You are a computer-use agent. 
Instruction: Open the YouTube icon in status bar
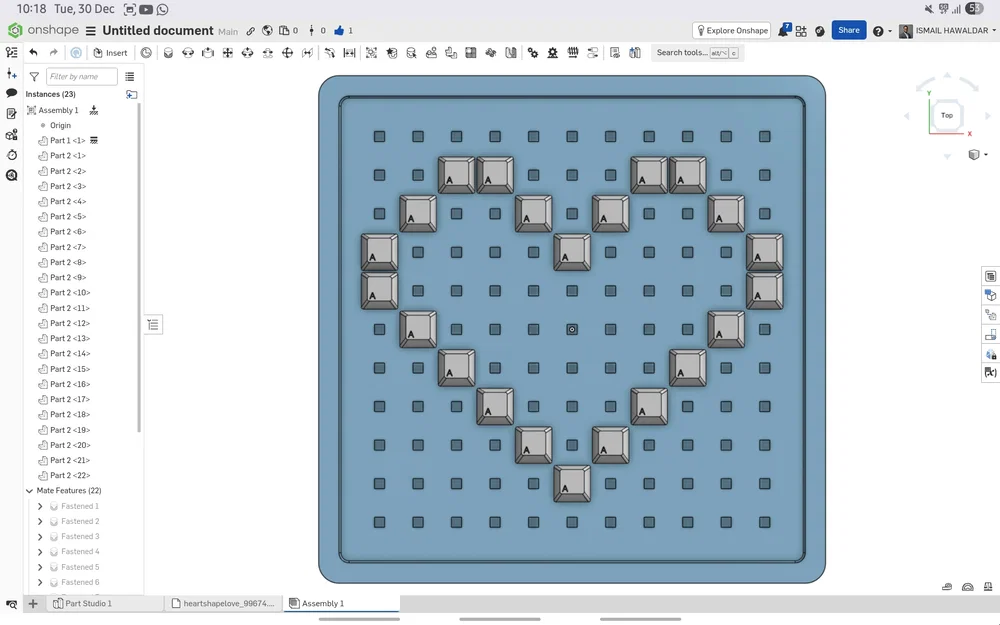tap(146, 10)
